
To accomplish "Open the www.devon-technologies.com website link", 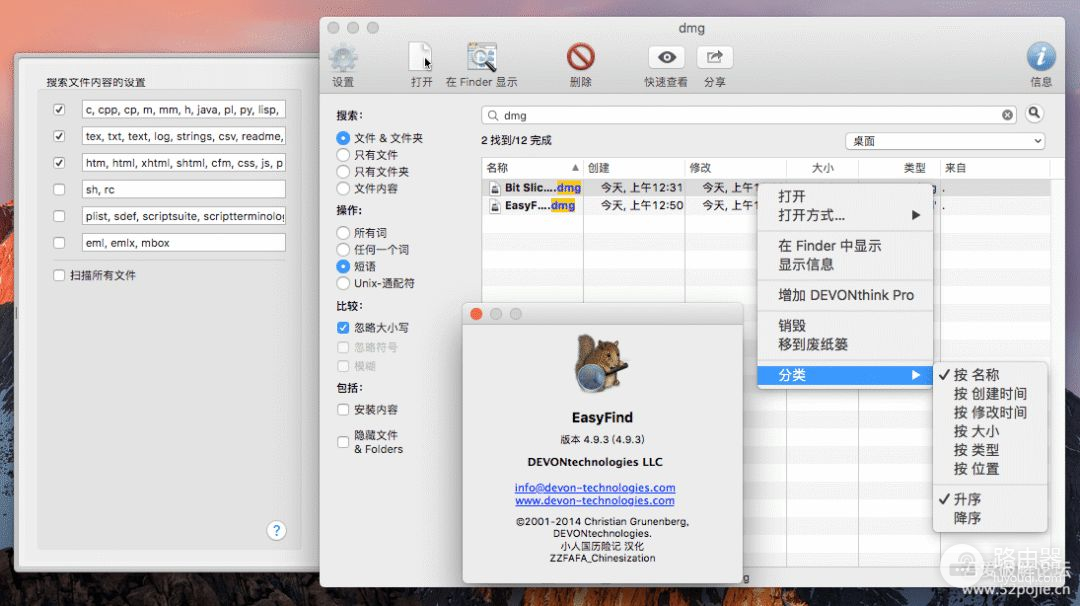I will (594, 500).
